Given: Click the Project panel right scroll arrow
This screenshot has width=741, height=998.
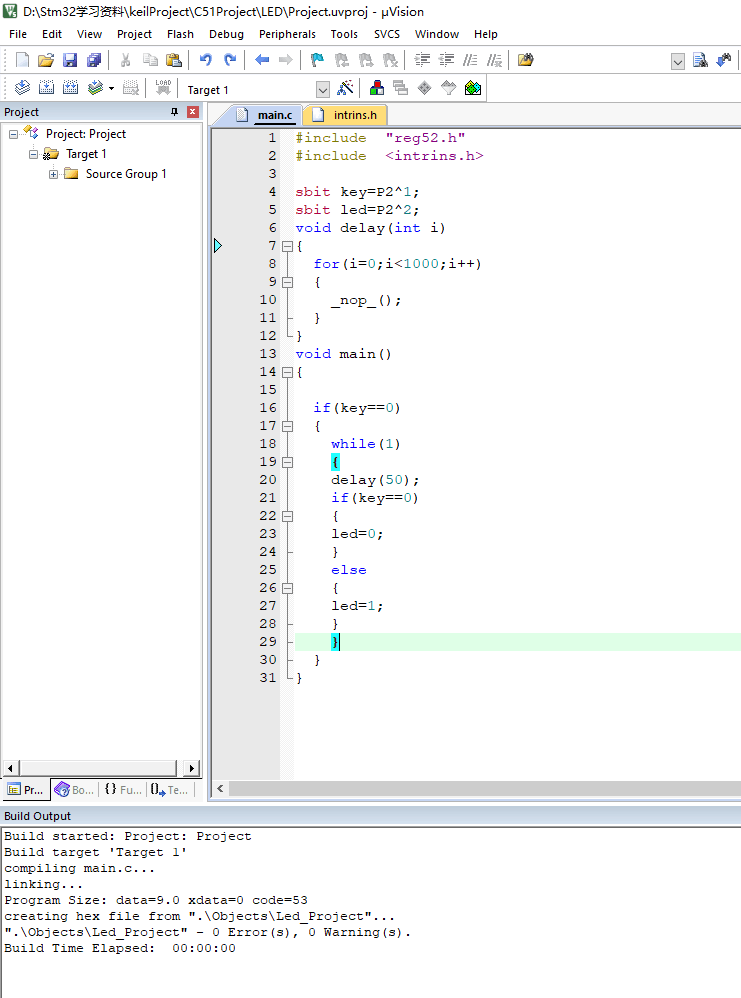Looking at the screenshot, I should 192,768.
